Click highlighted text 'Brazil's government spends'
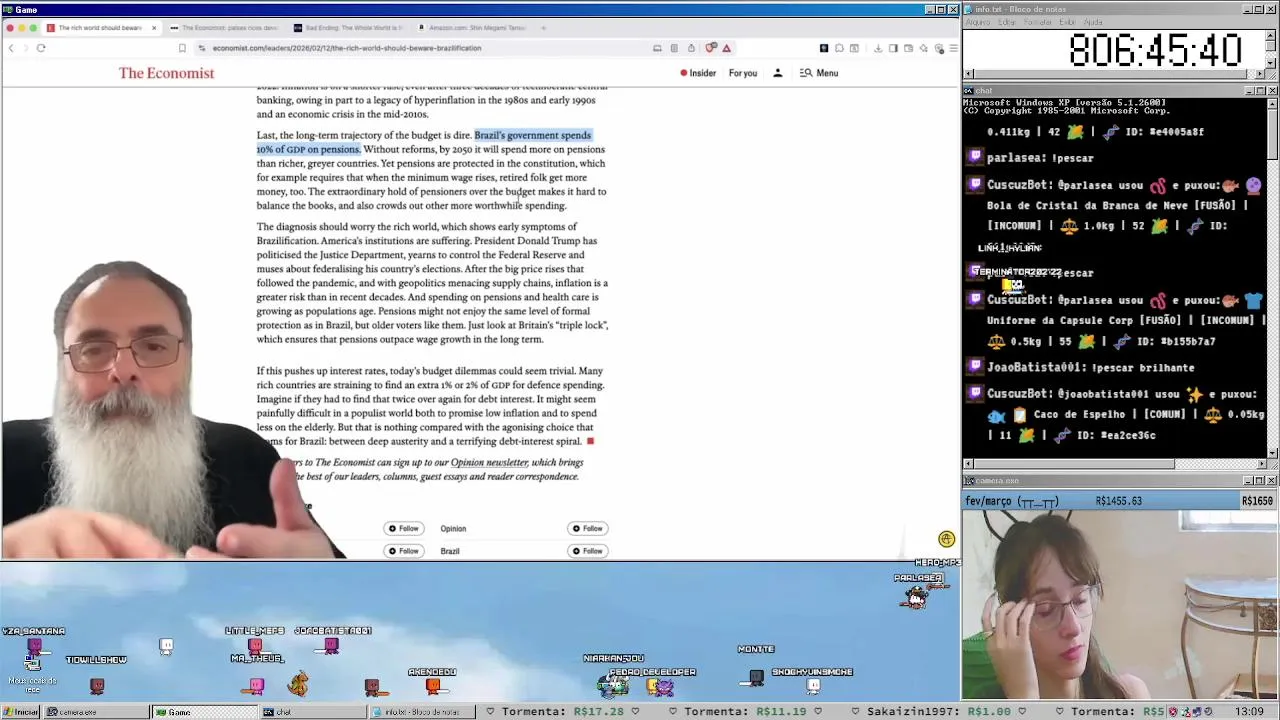Viewport: 1280px width, 720px height. click(532, 135)
